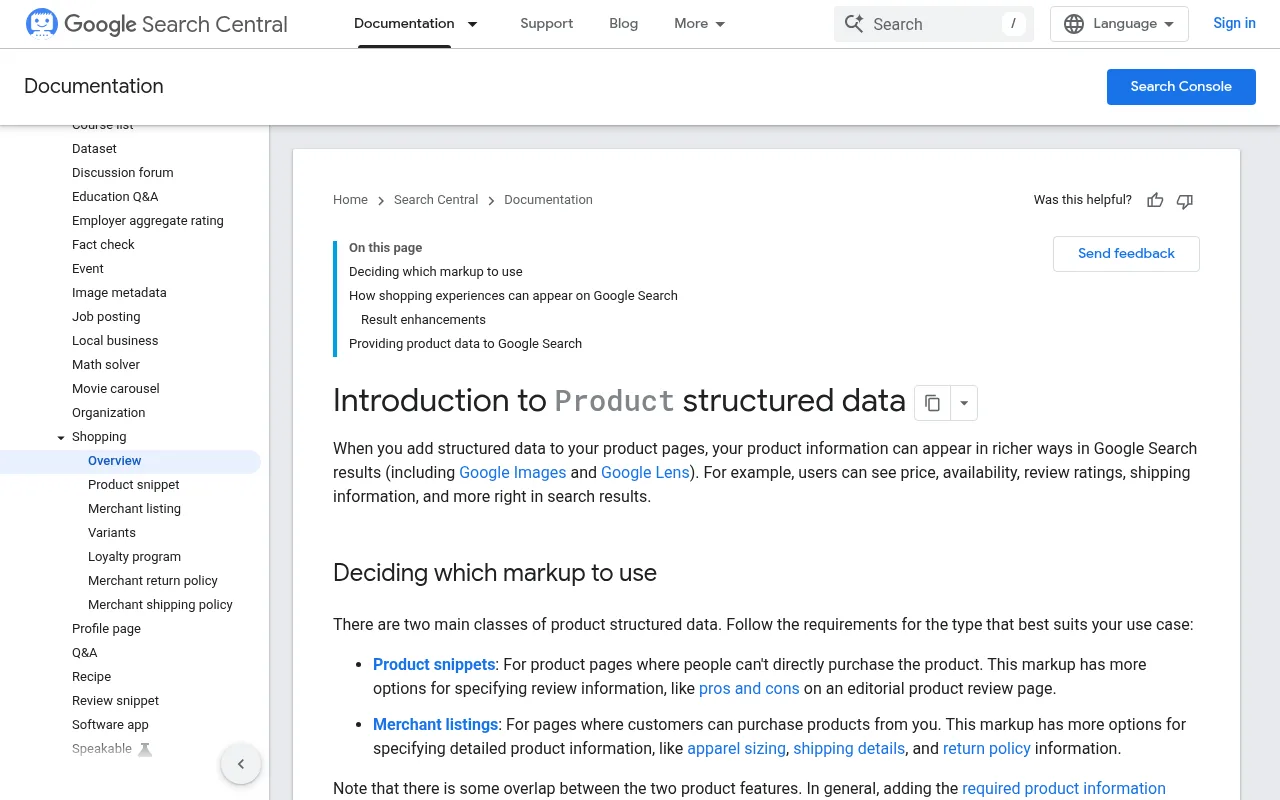Click the Speakable experimental flask icon
Viewport: 1280px width, 800px height.
pyautogui.click(x=145, y=749)
